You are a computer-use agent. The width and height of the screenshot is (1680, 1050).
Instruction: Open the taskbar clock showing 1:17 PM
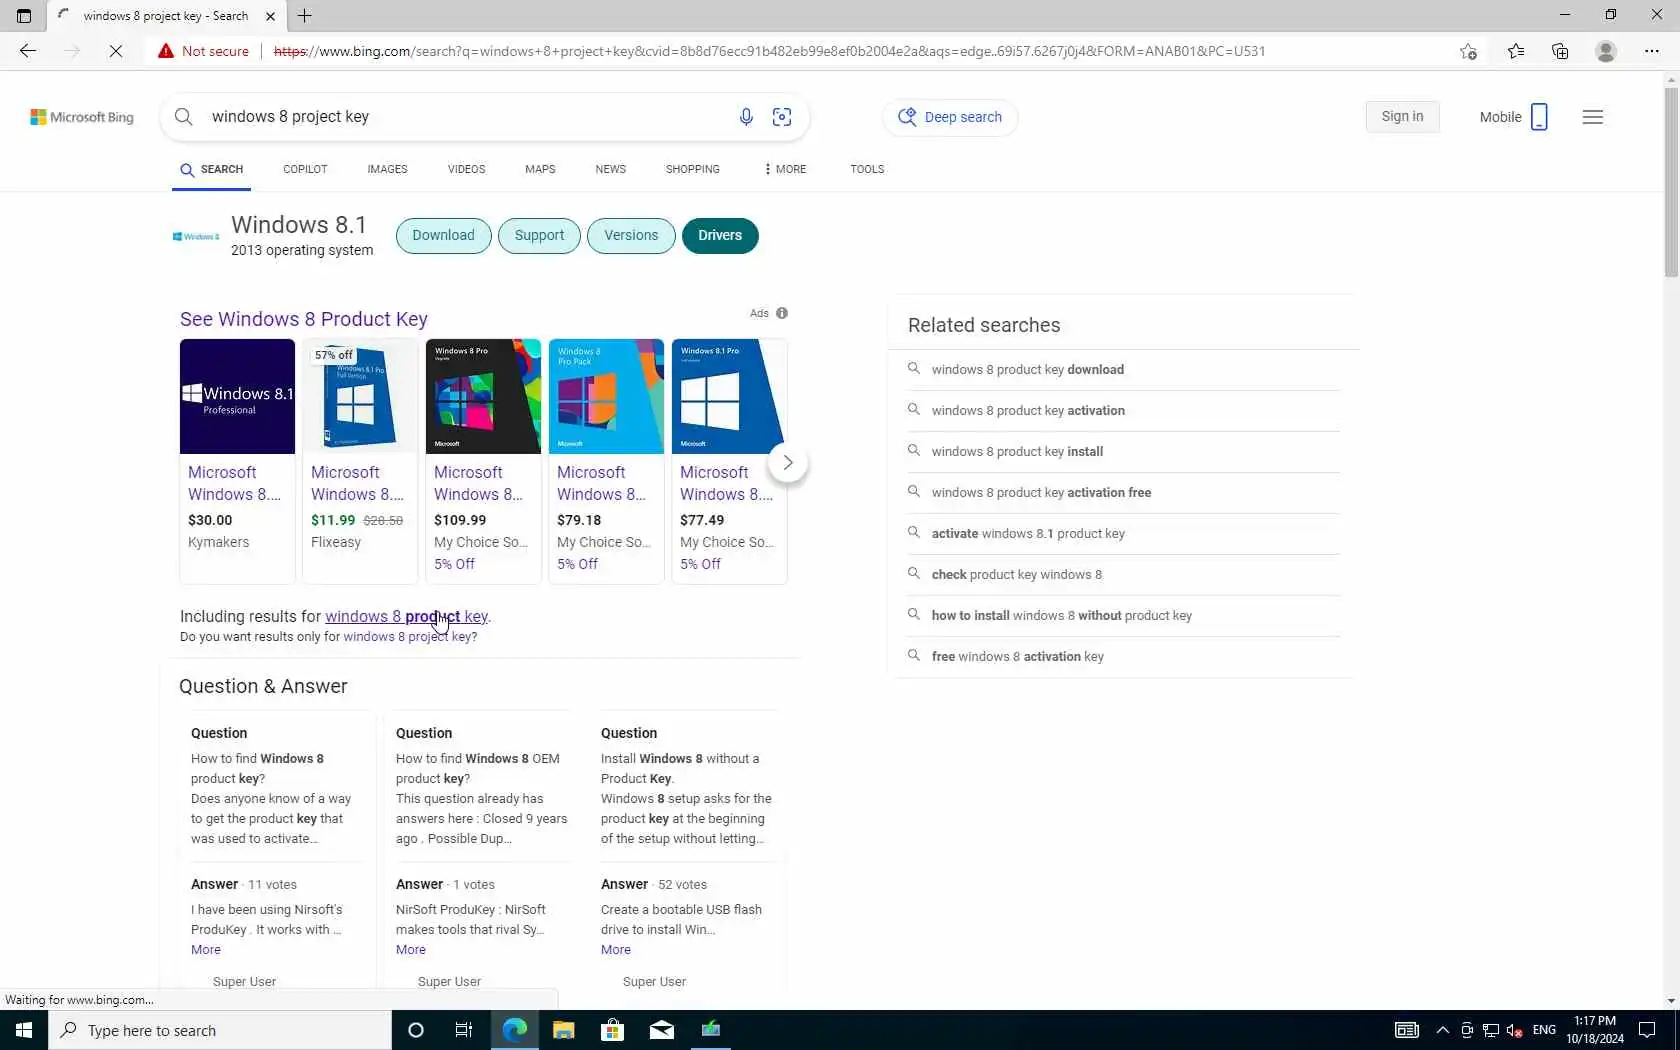tap(1595, 1030)
